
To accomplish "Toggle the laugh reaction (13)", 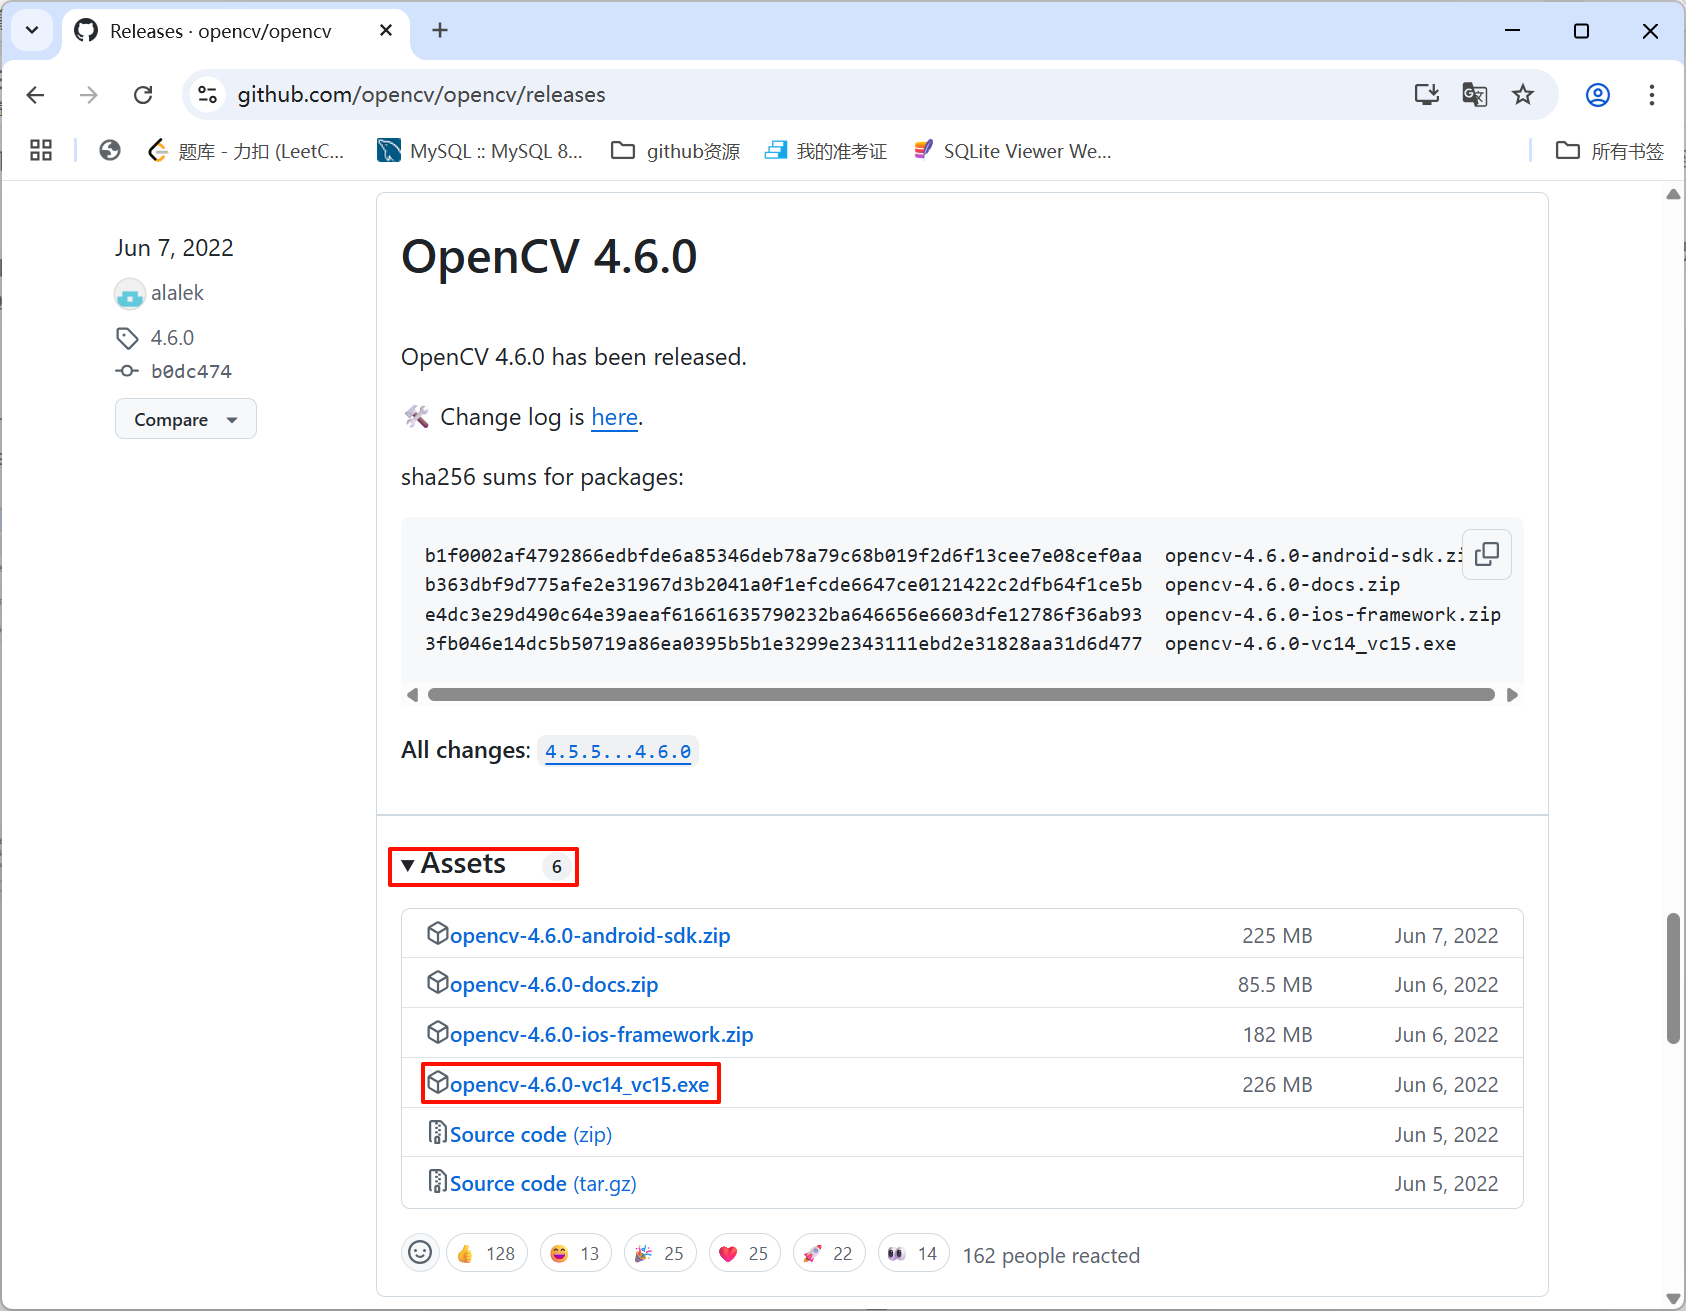I will click(x=576, y=1253).
